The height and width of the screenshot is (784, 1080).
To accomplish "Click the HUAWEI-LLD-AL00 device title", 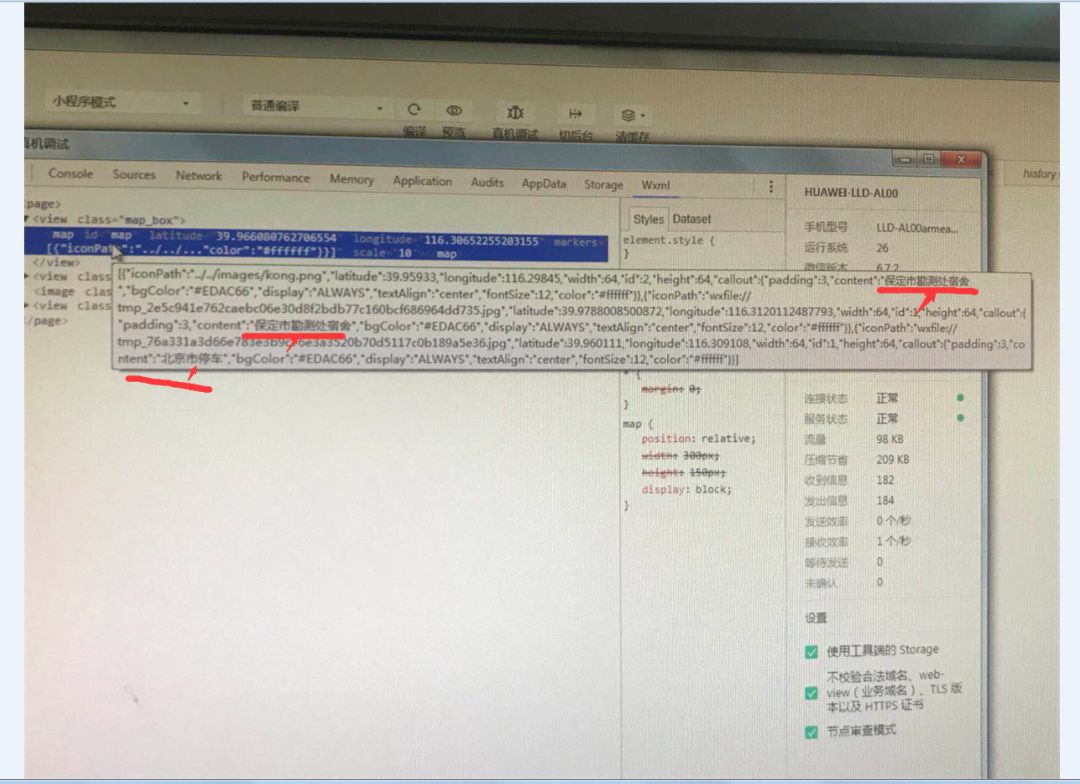I will click(851, 194).
